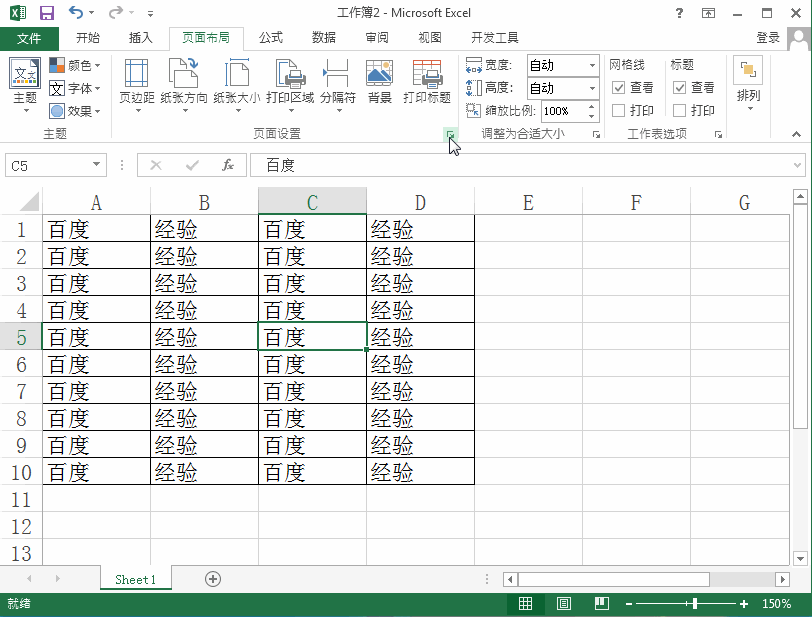
Task: Open paper Size (纸张大小) options
Action: point(237,86)
